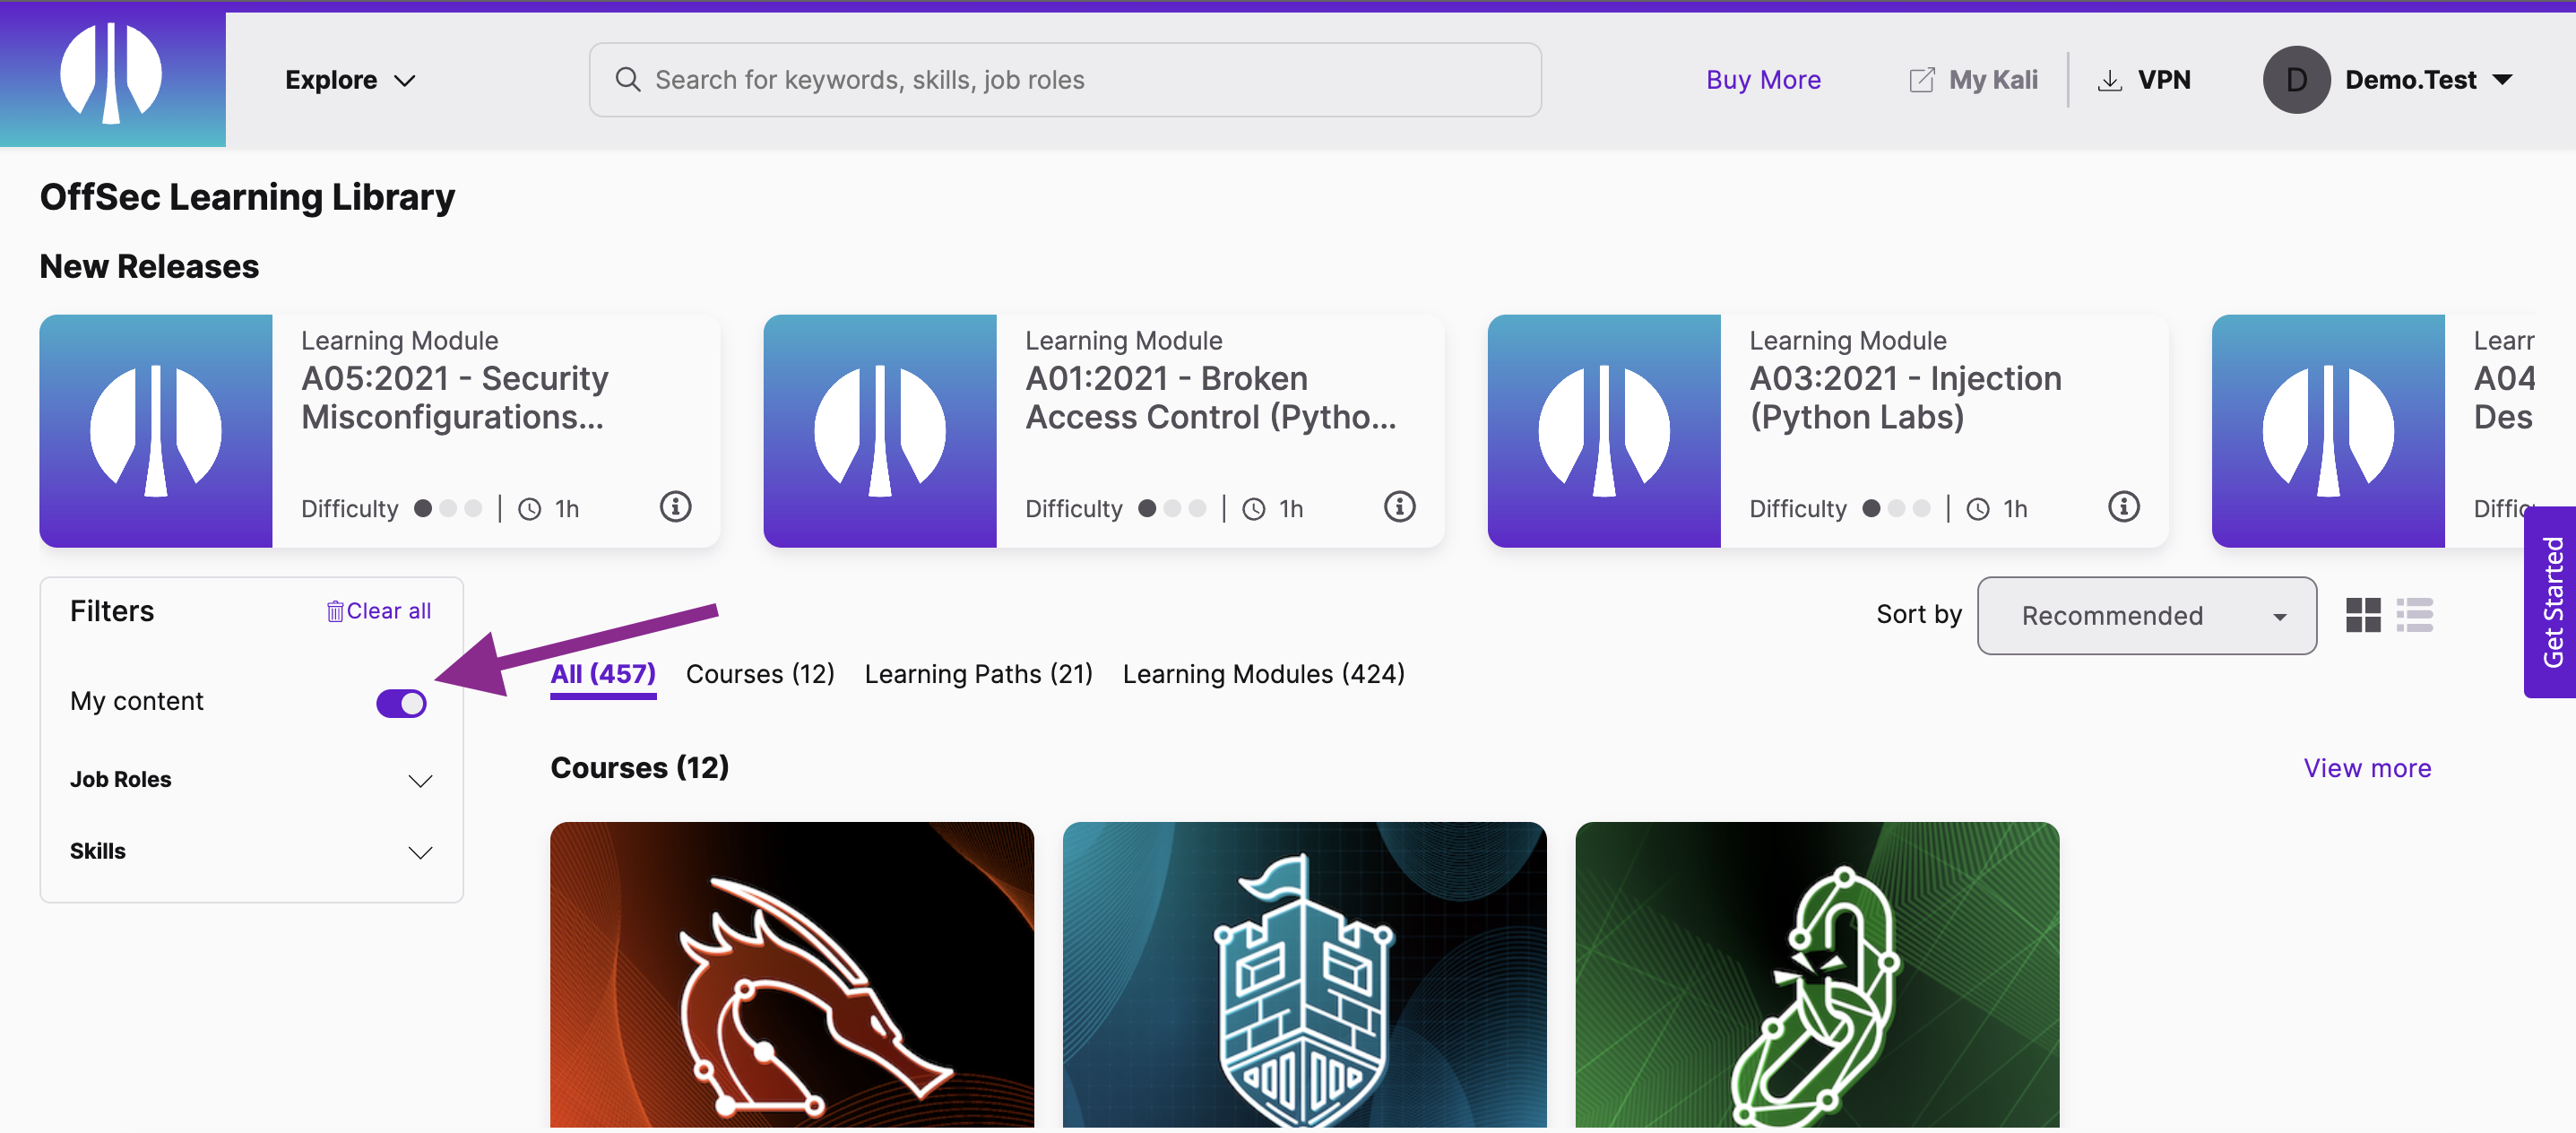Click the search magnifier icon
The image size is (2576, 1133).
point(629,79)
